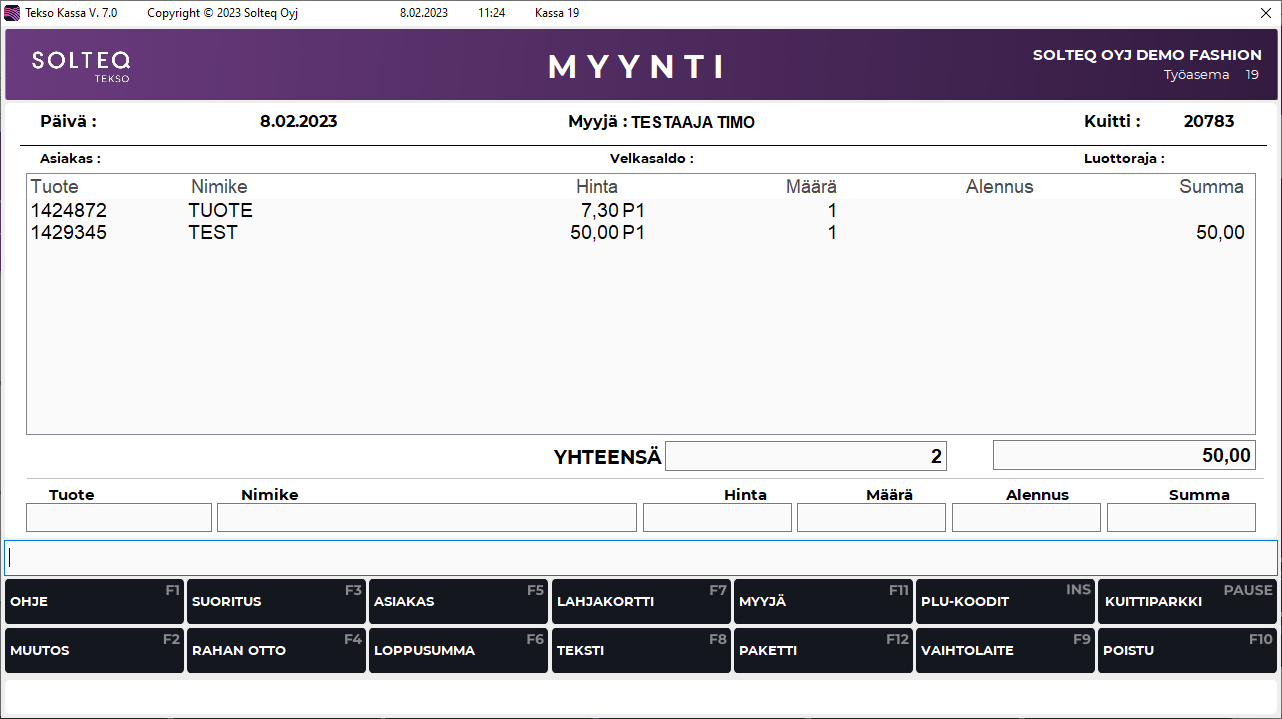Select the ASIAKAS customer button
The width and height of the screenshot is (1282, 719).
click(458, 602)
